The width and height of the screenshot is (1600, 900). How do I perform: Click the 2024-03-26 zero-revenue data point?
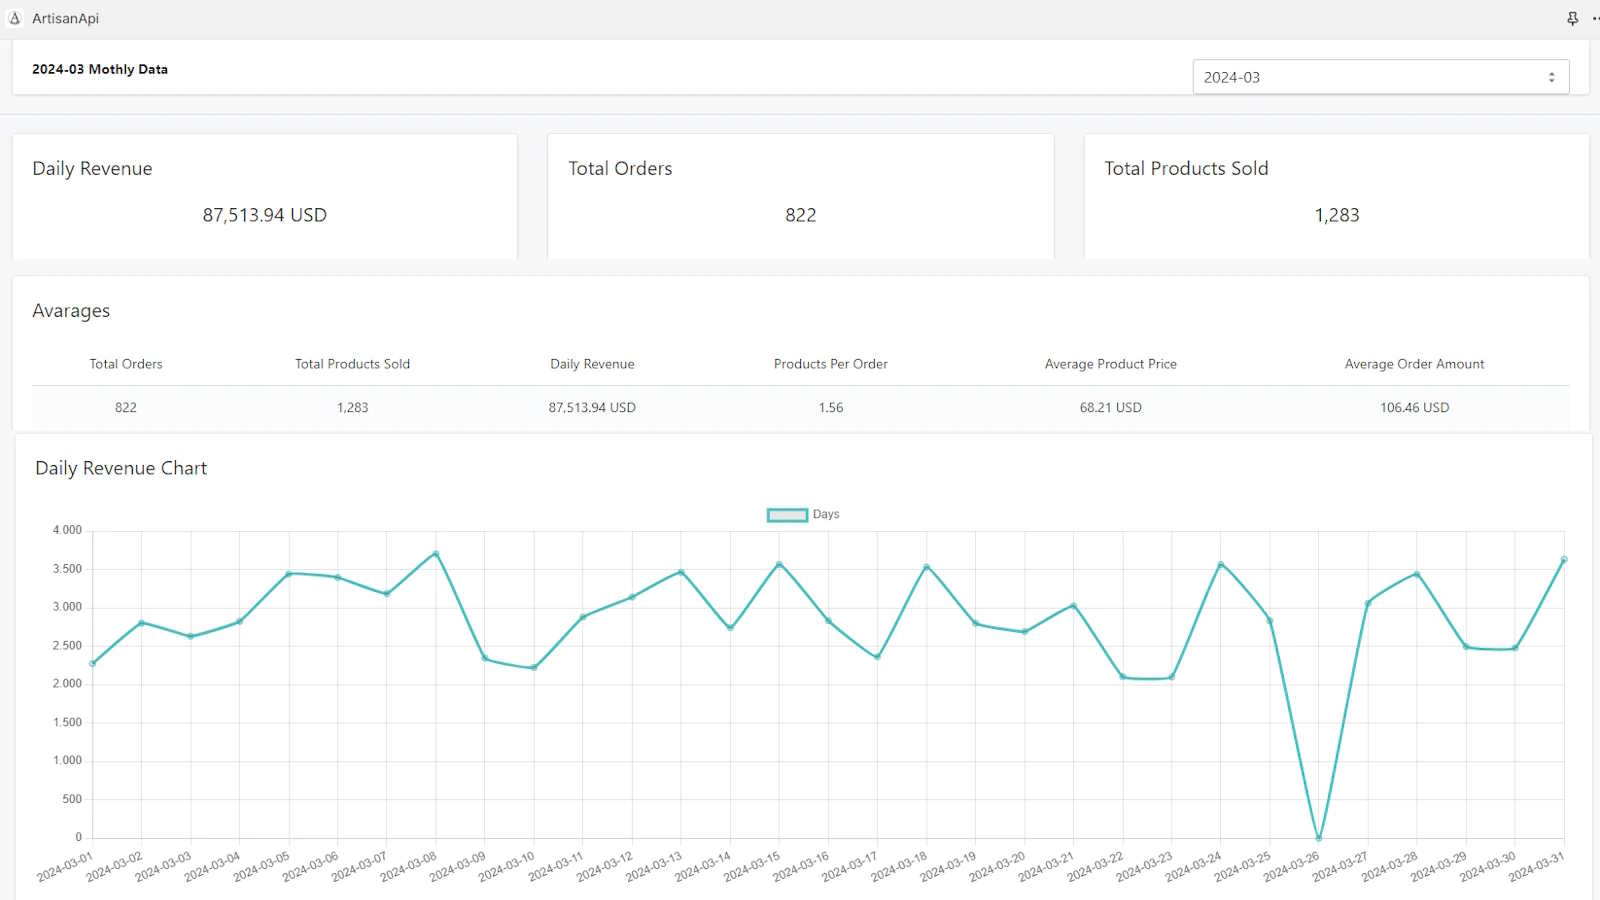coord(1318,838)
